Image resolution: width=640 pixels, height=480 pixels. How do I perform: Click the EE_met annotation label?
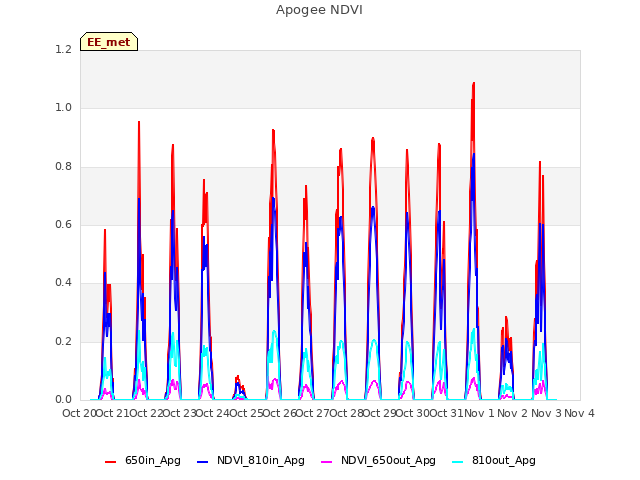click(109, 42)
